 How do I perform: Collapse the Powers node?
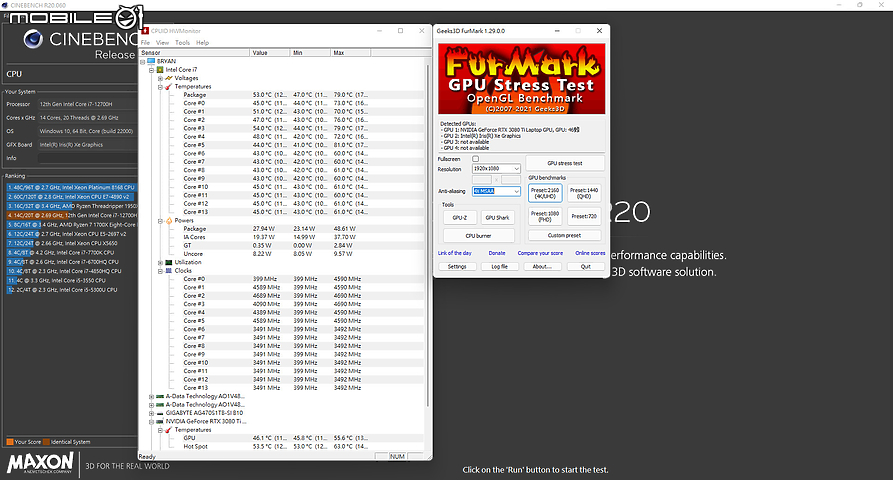point(160,221)
